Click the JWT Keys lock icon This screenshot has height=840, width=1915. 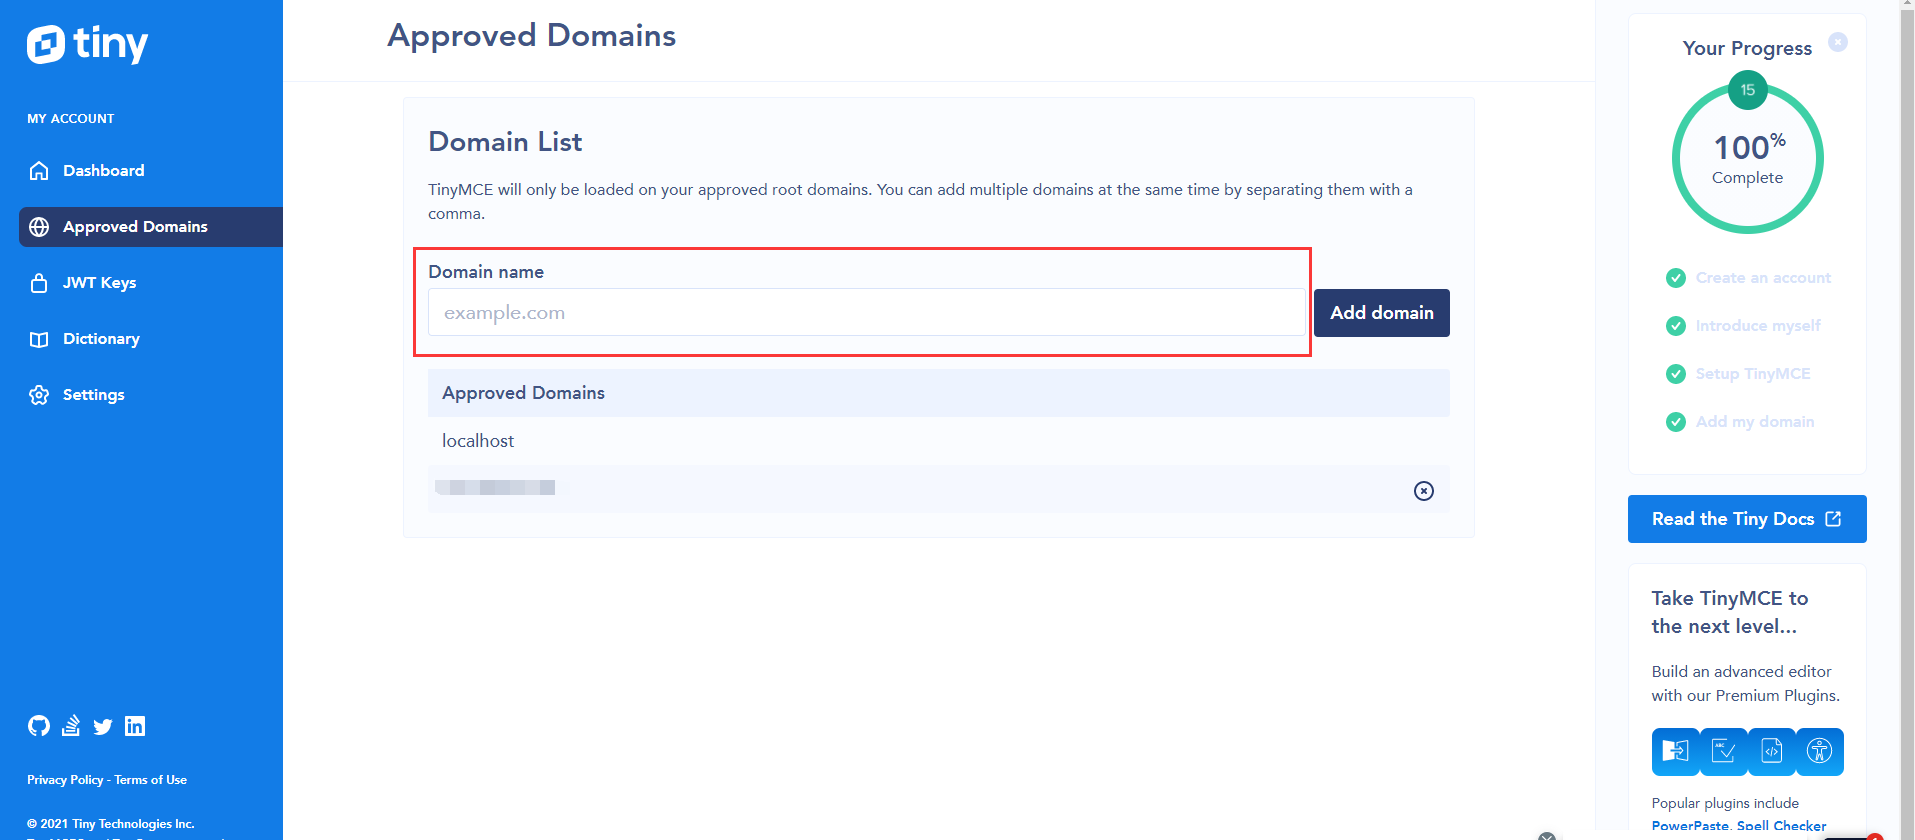pos(39,283)
